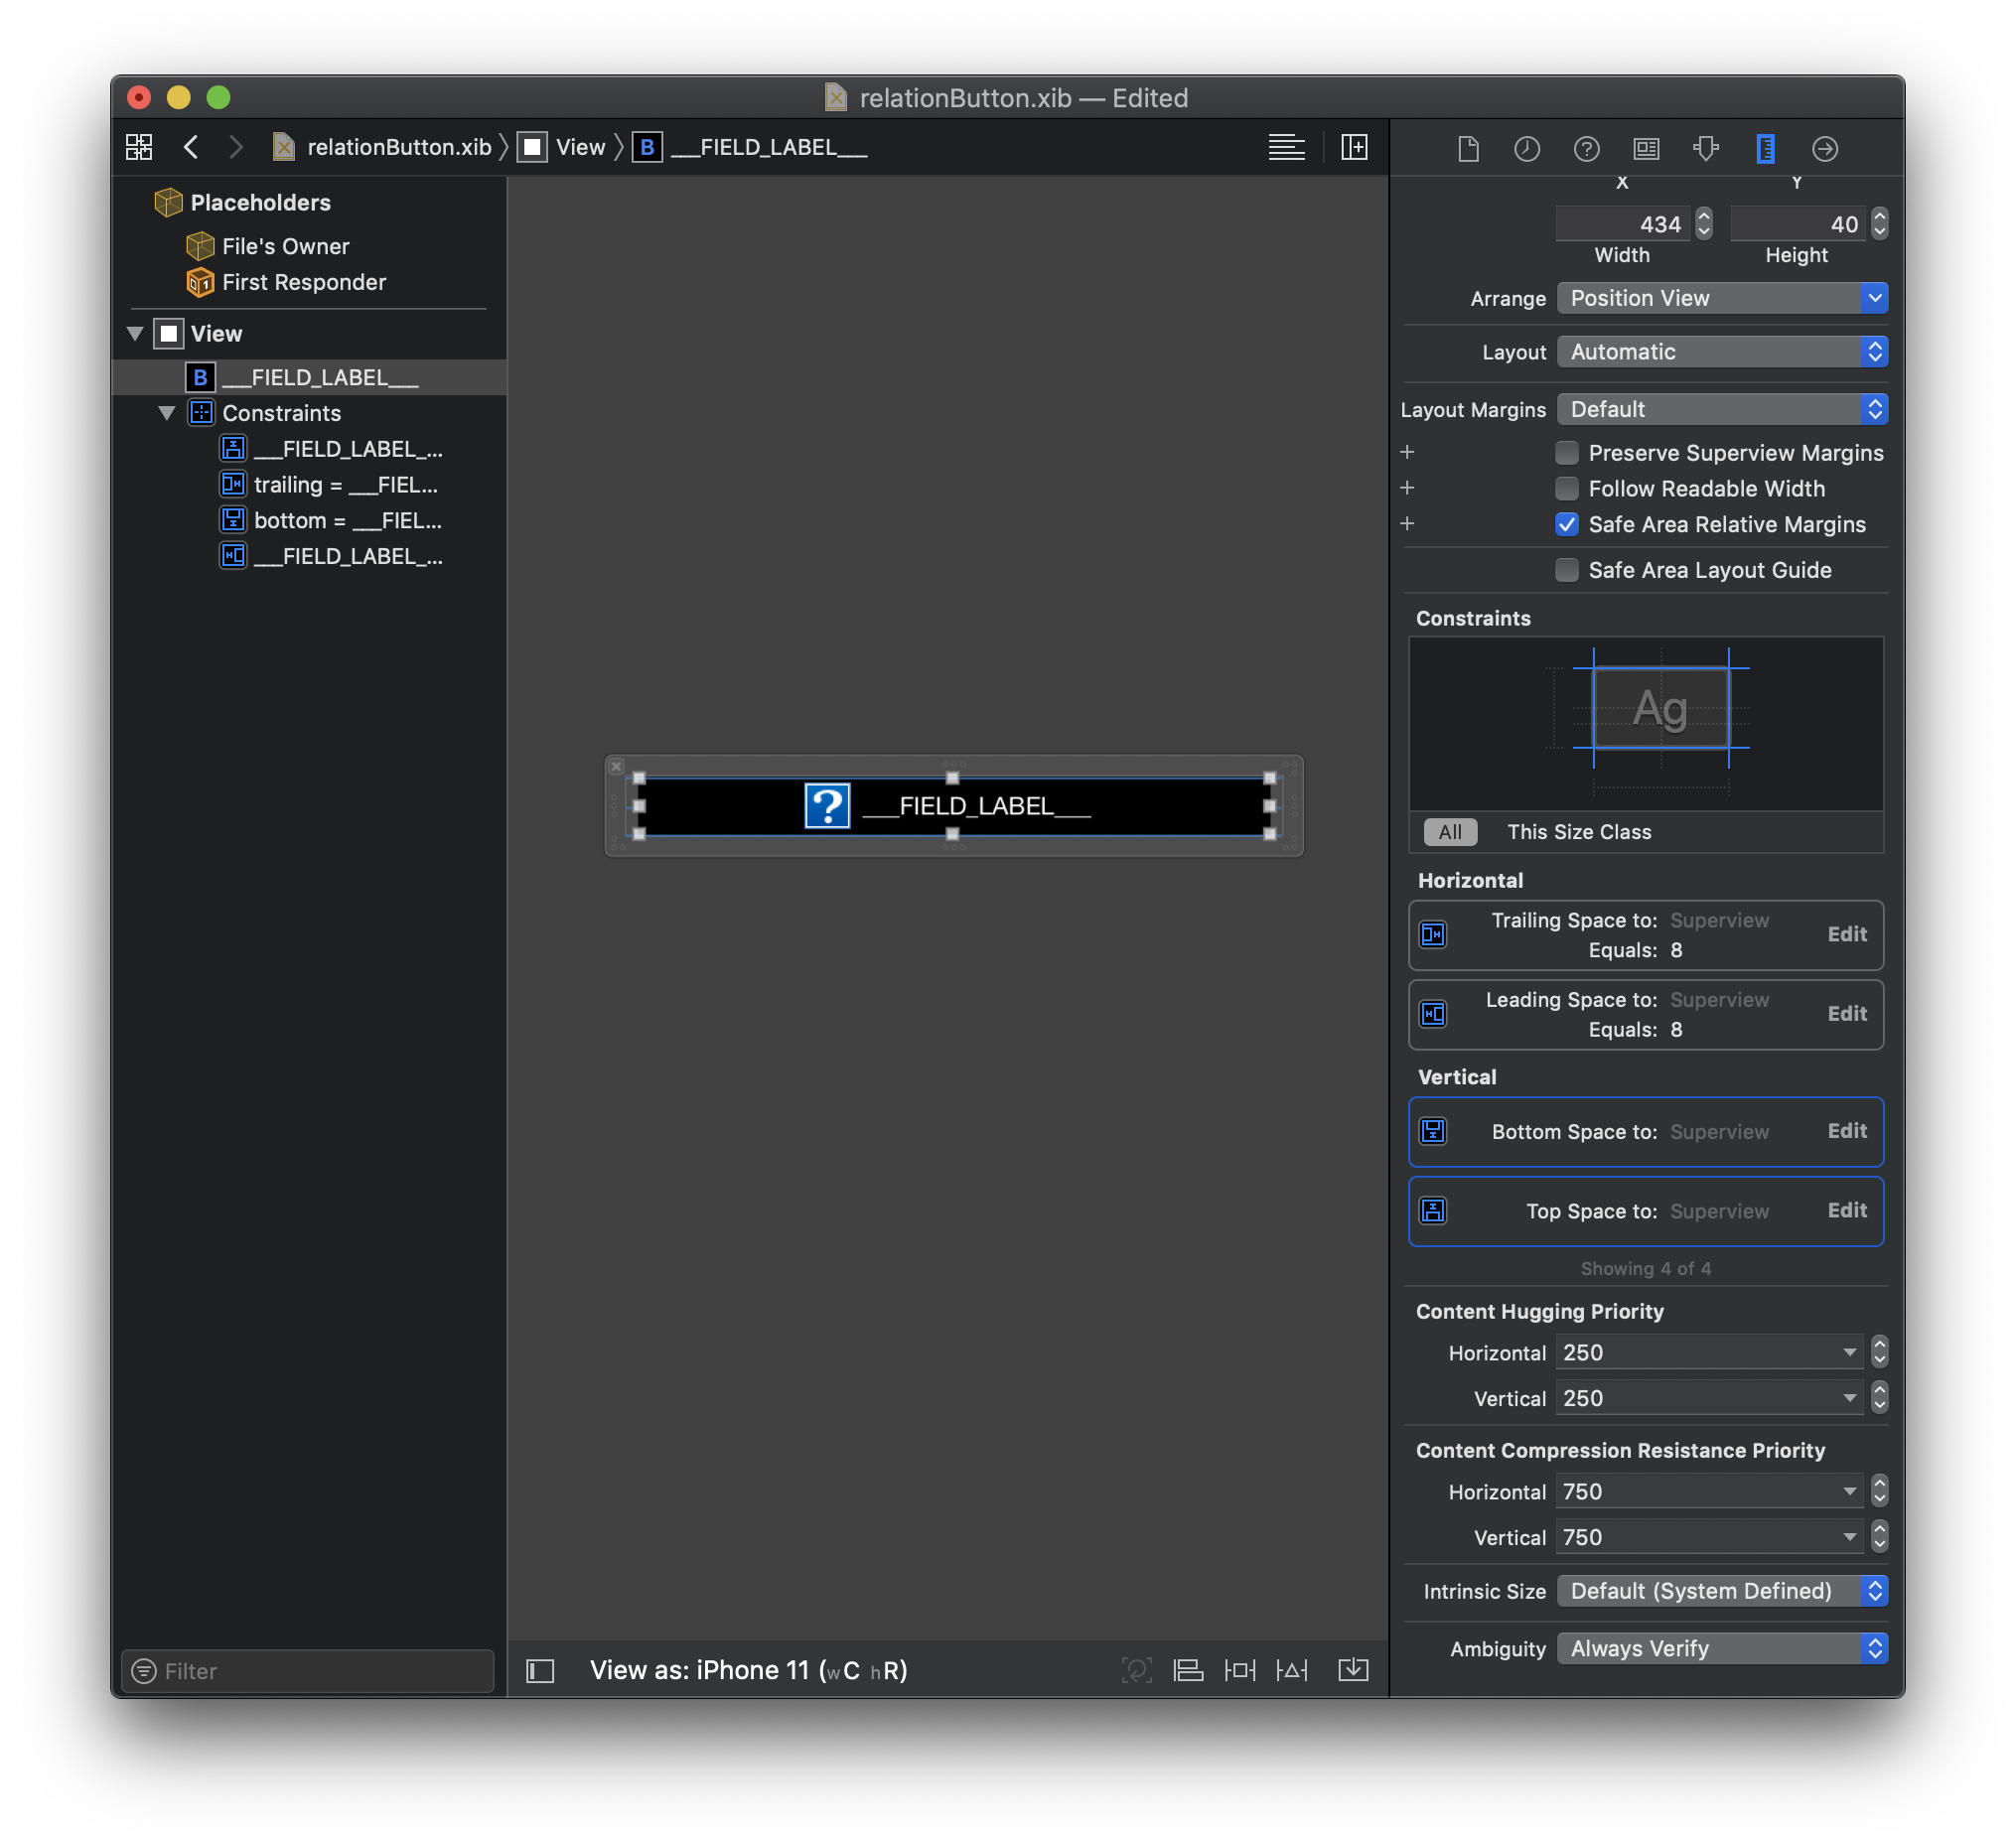Select First Responder placeholder
Screen dimensions: 2016x1845
point(286,283)
